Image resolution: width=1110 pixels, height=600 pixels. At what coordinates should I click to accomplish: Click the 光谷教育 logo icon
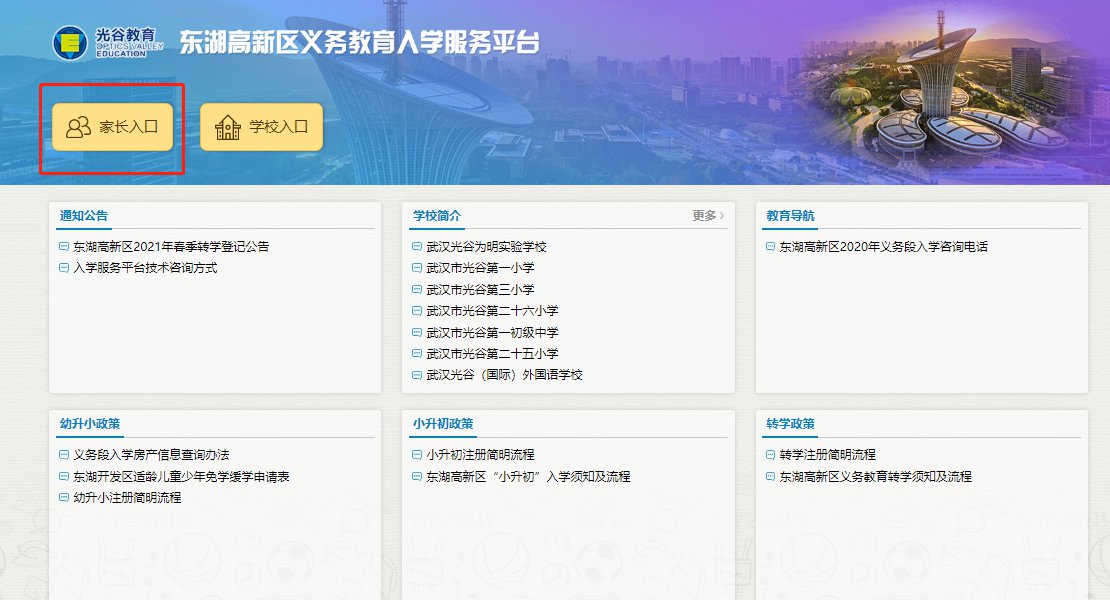[x=70, y=42]
